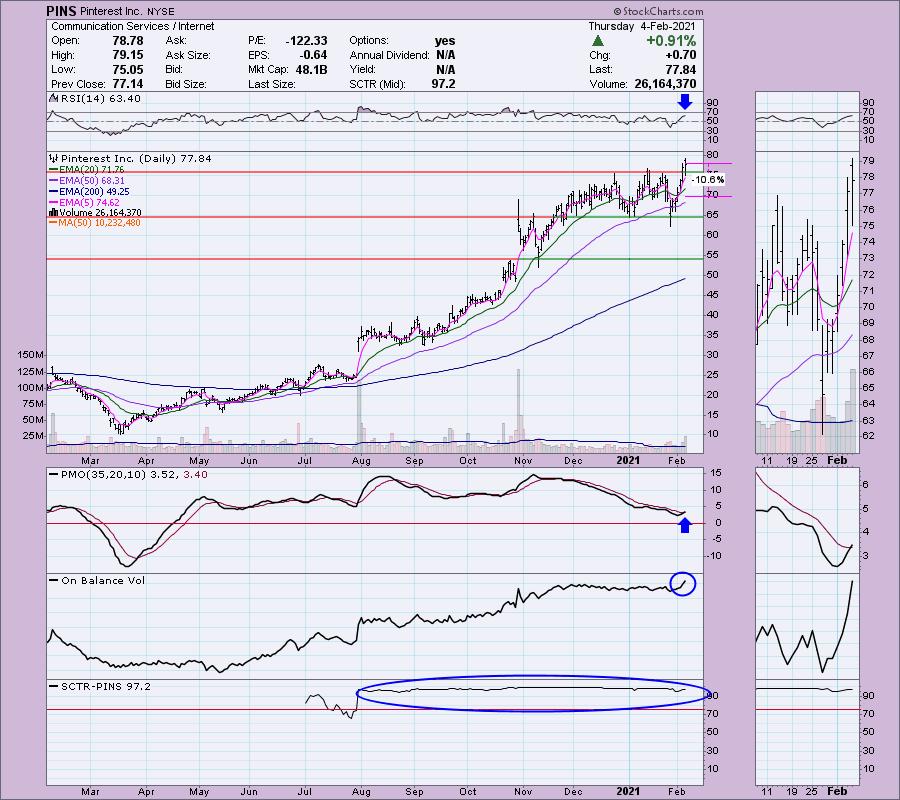The height and width of the screenshot is (800, 900).
Task: Select the EMA(50) 68.31 legend entry
Action: pyautogui.click(x=86, y=181)
